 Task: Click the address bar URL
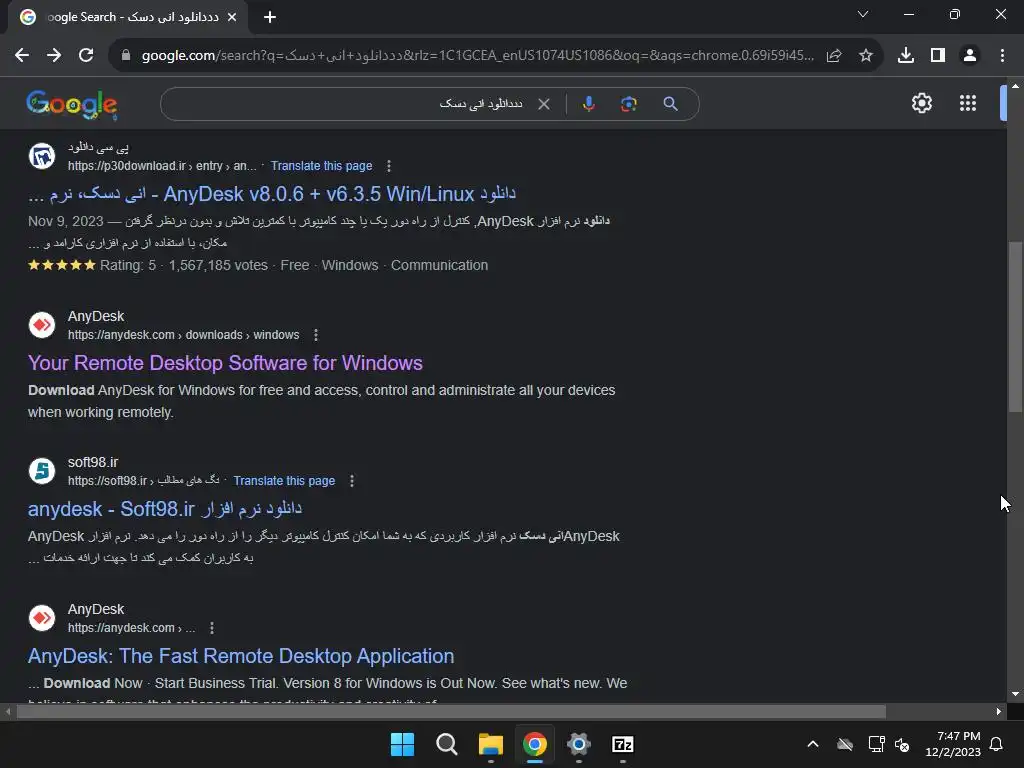(x=478, y=56)
